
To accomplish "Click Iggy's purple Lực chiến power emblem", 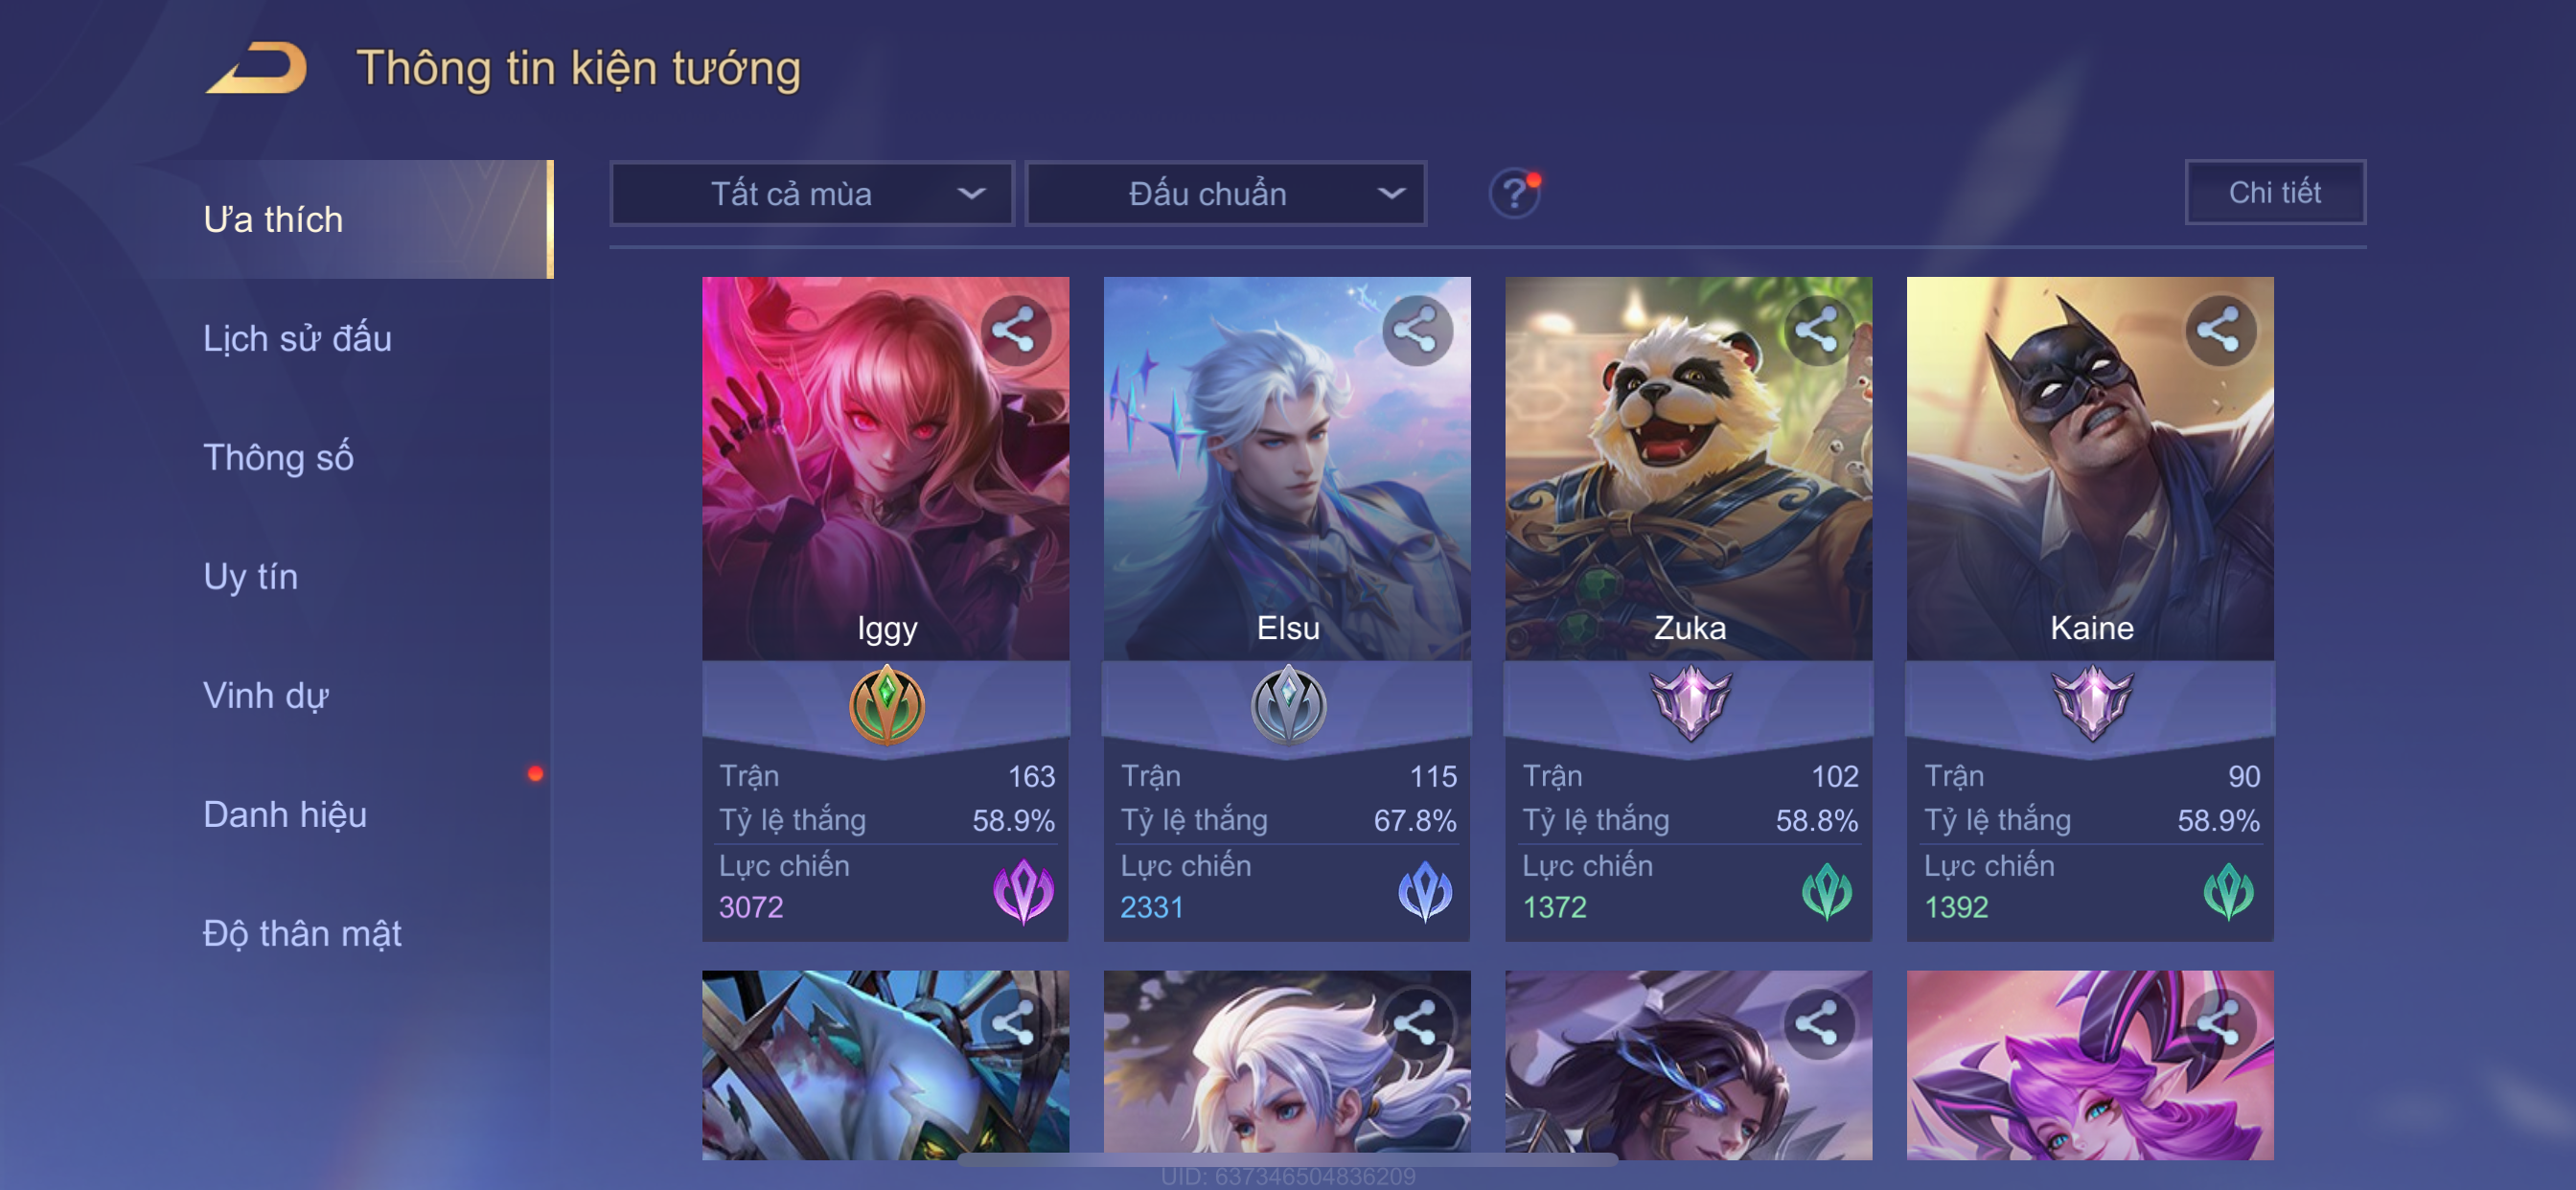I will tap(1023, 890).
